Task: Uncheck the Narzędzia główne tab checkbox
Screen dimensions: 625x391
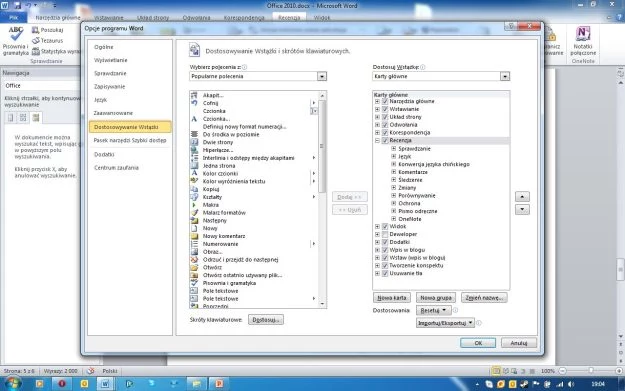Action: tap(385, 101)
